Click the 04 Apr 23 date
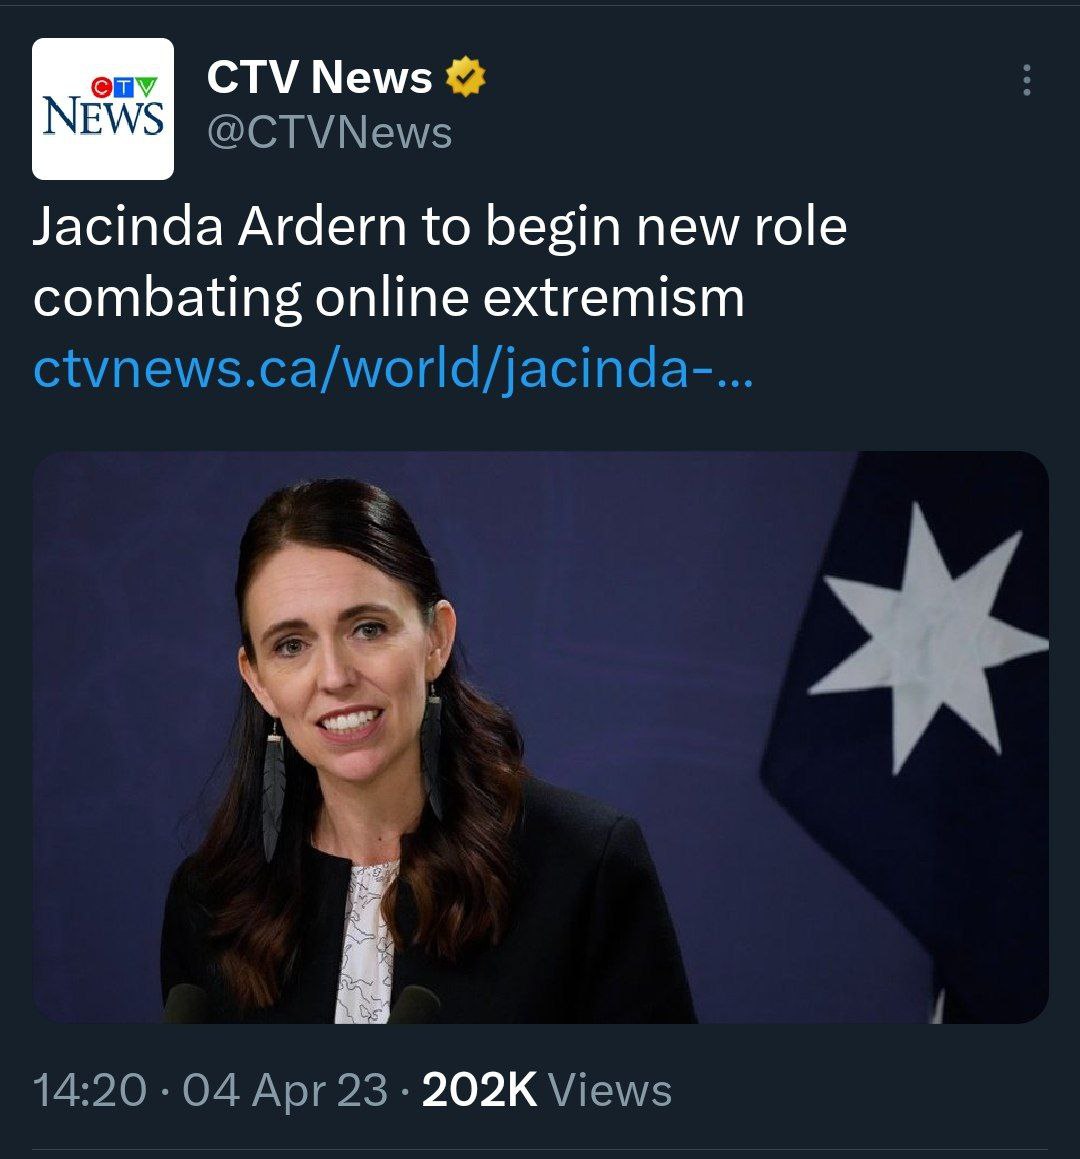Image resolution: width=1080 pixels, height=1159 pixels. [285, 1090]
